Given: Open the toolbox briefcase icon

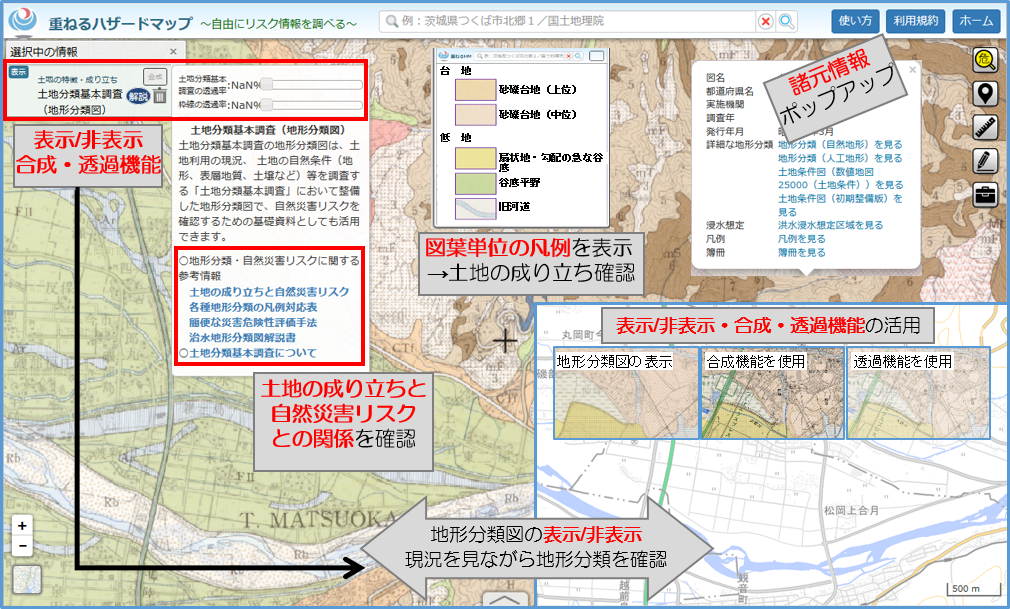Looking at the screenshot, I should (985, 194).
